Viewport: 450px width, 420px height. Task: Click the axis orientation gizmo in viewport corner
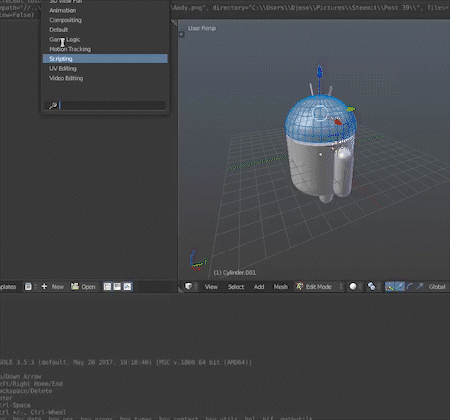[x=198, y=260]
